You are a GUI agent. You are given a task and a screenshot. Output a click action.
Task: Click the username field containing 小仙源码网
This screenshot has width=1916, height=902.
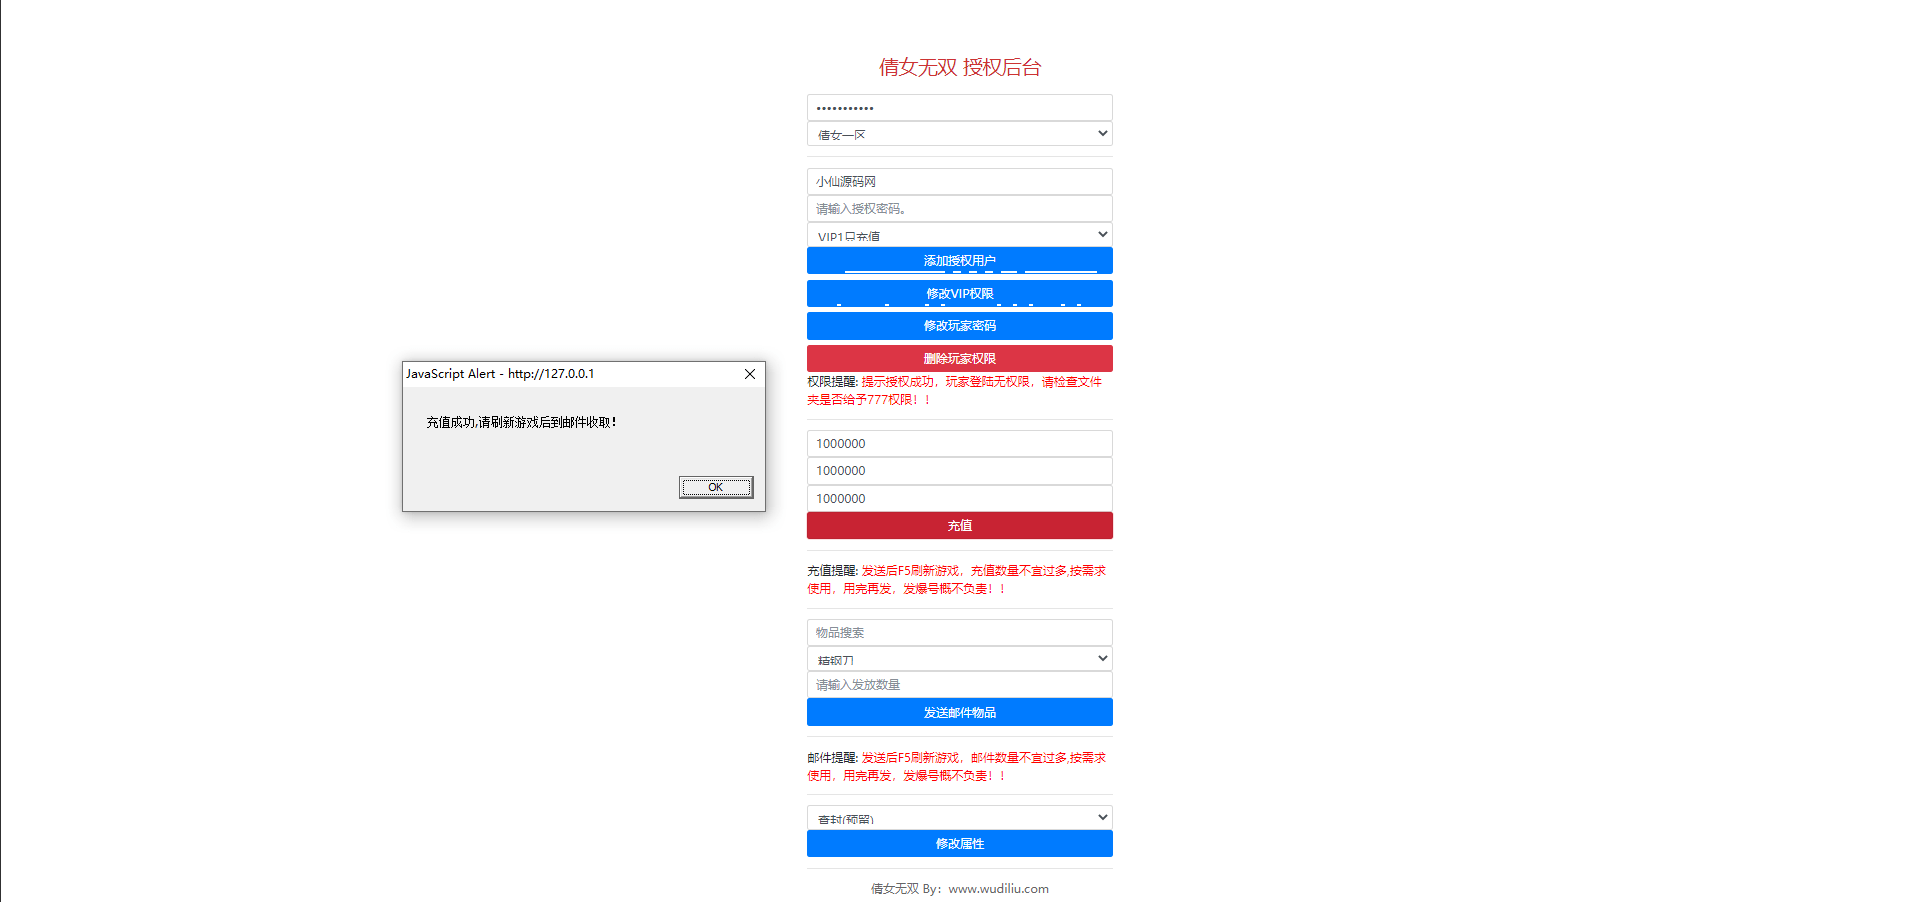tap(960, 182)
